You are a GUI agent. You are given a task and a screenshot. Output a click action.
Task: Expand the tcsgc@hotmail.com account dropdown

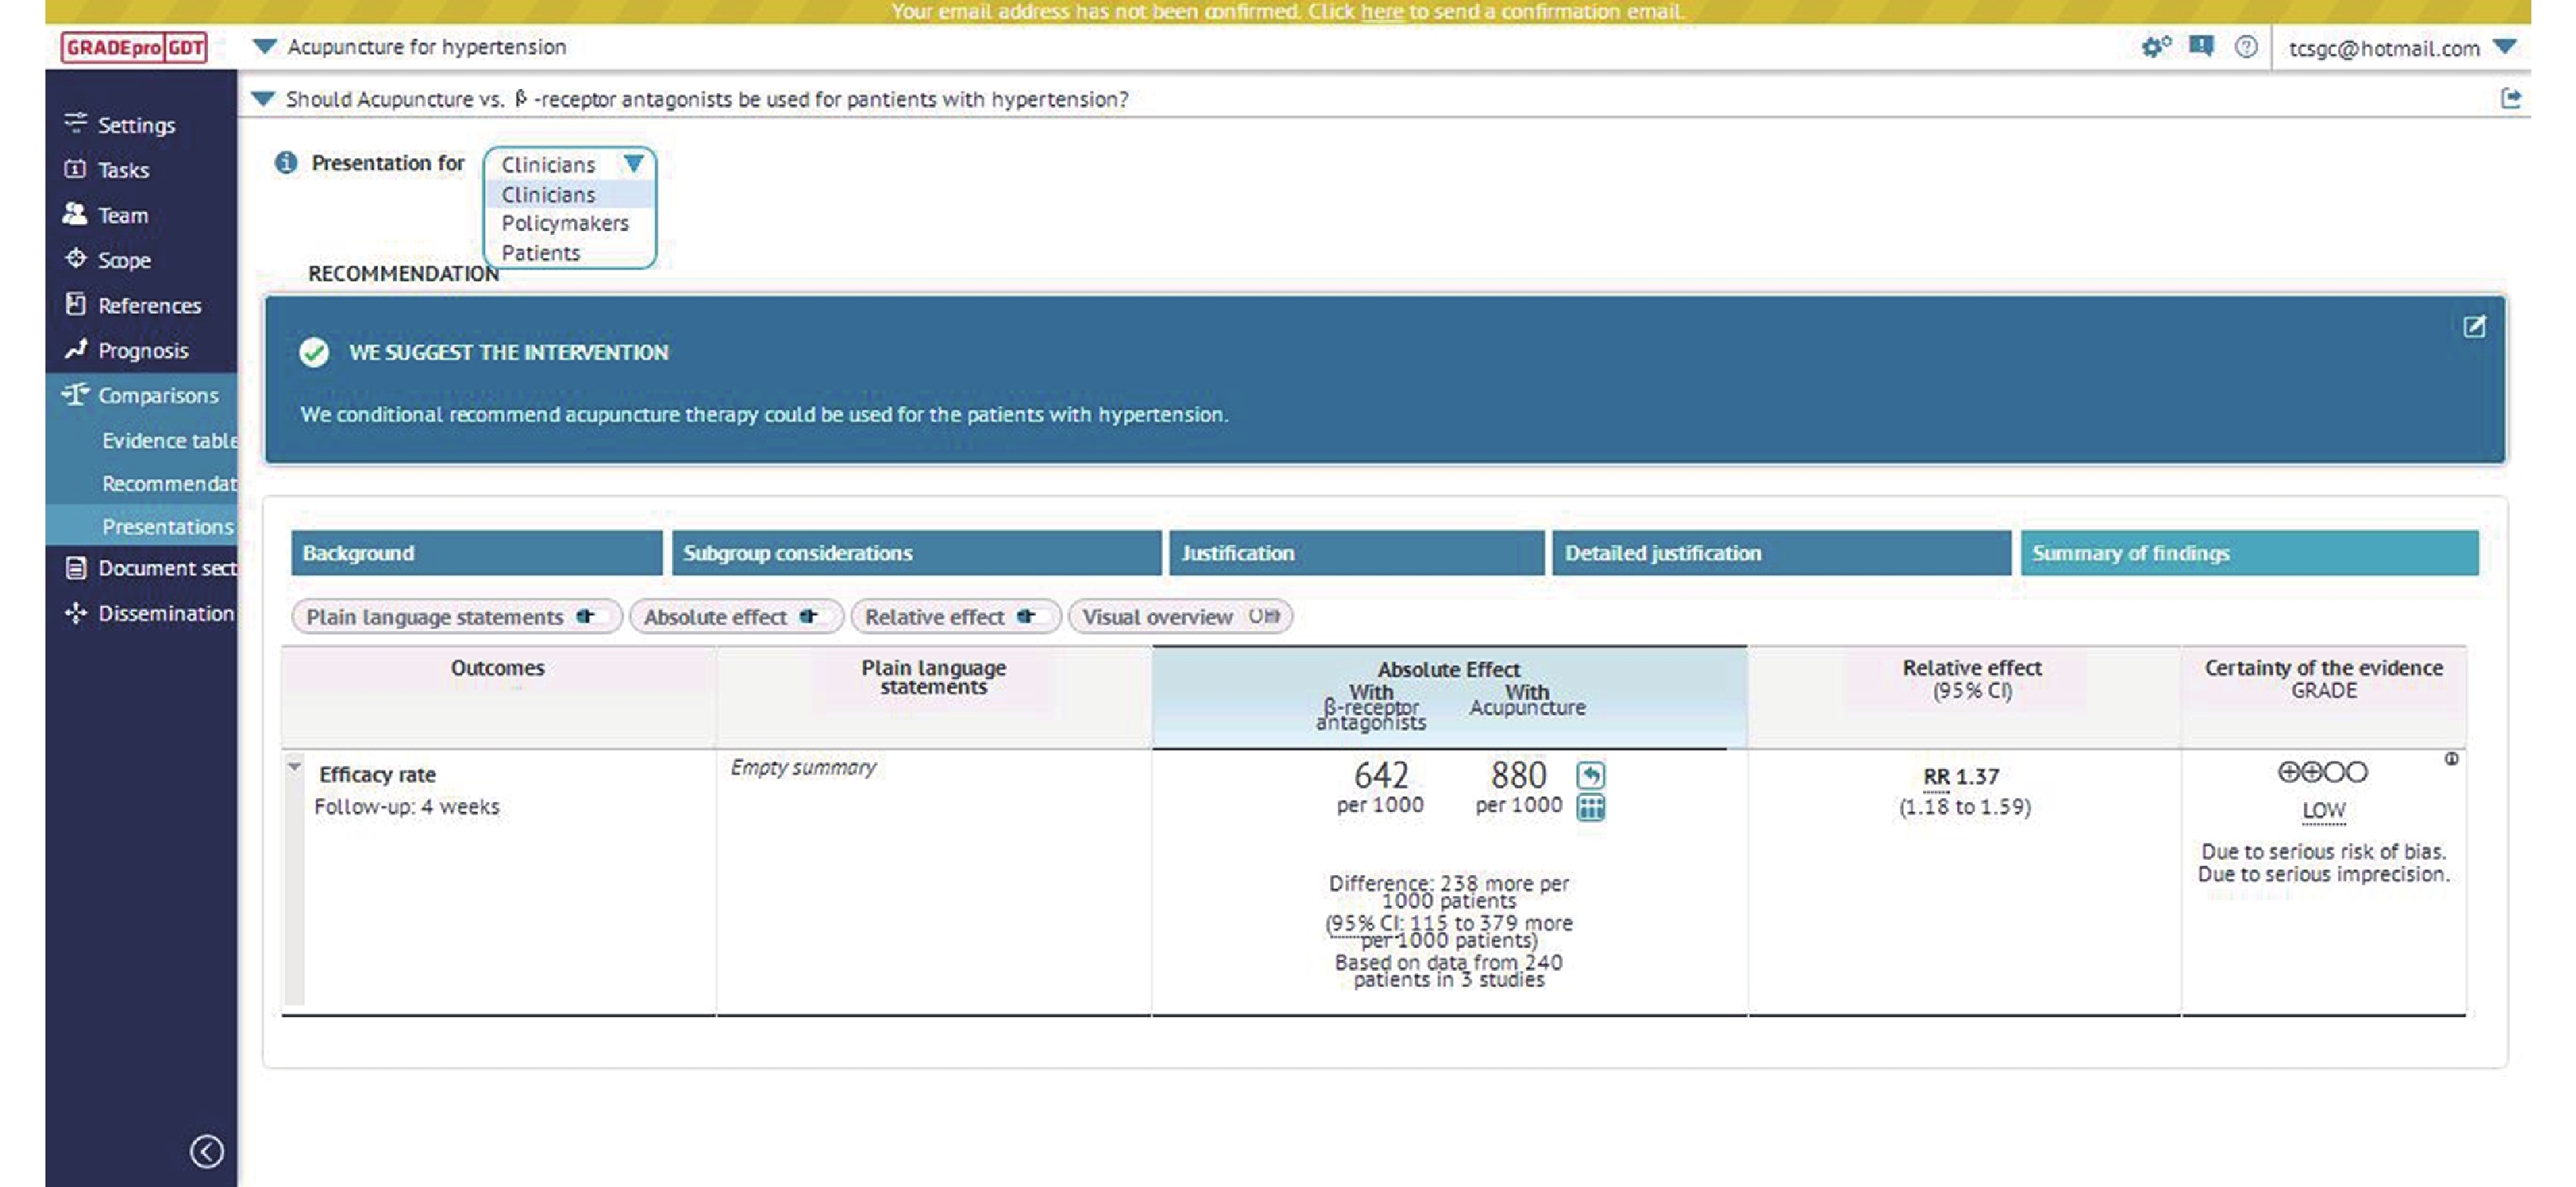[x=2505, y=47]
